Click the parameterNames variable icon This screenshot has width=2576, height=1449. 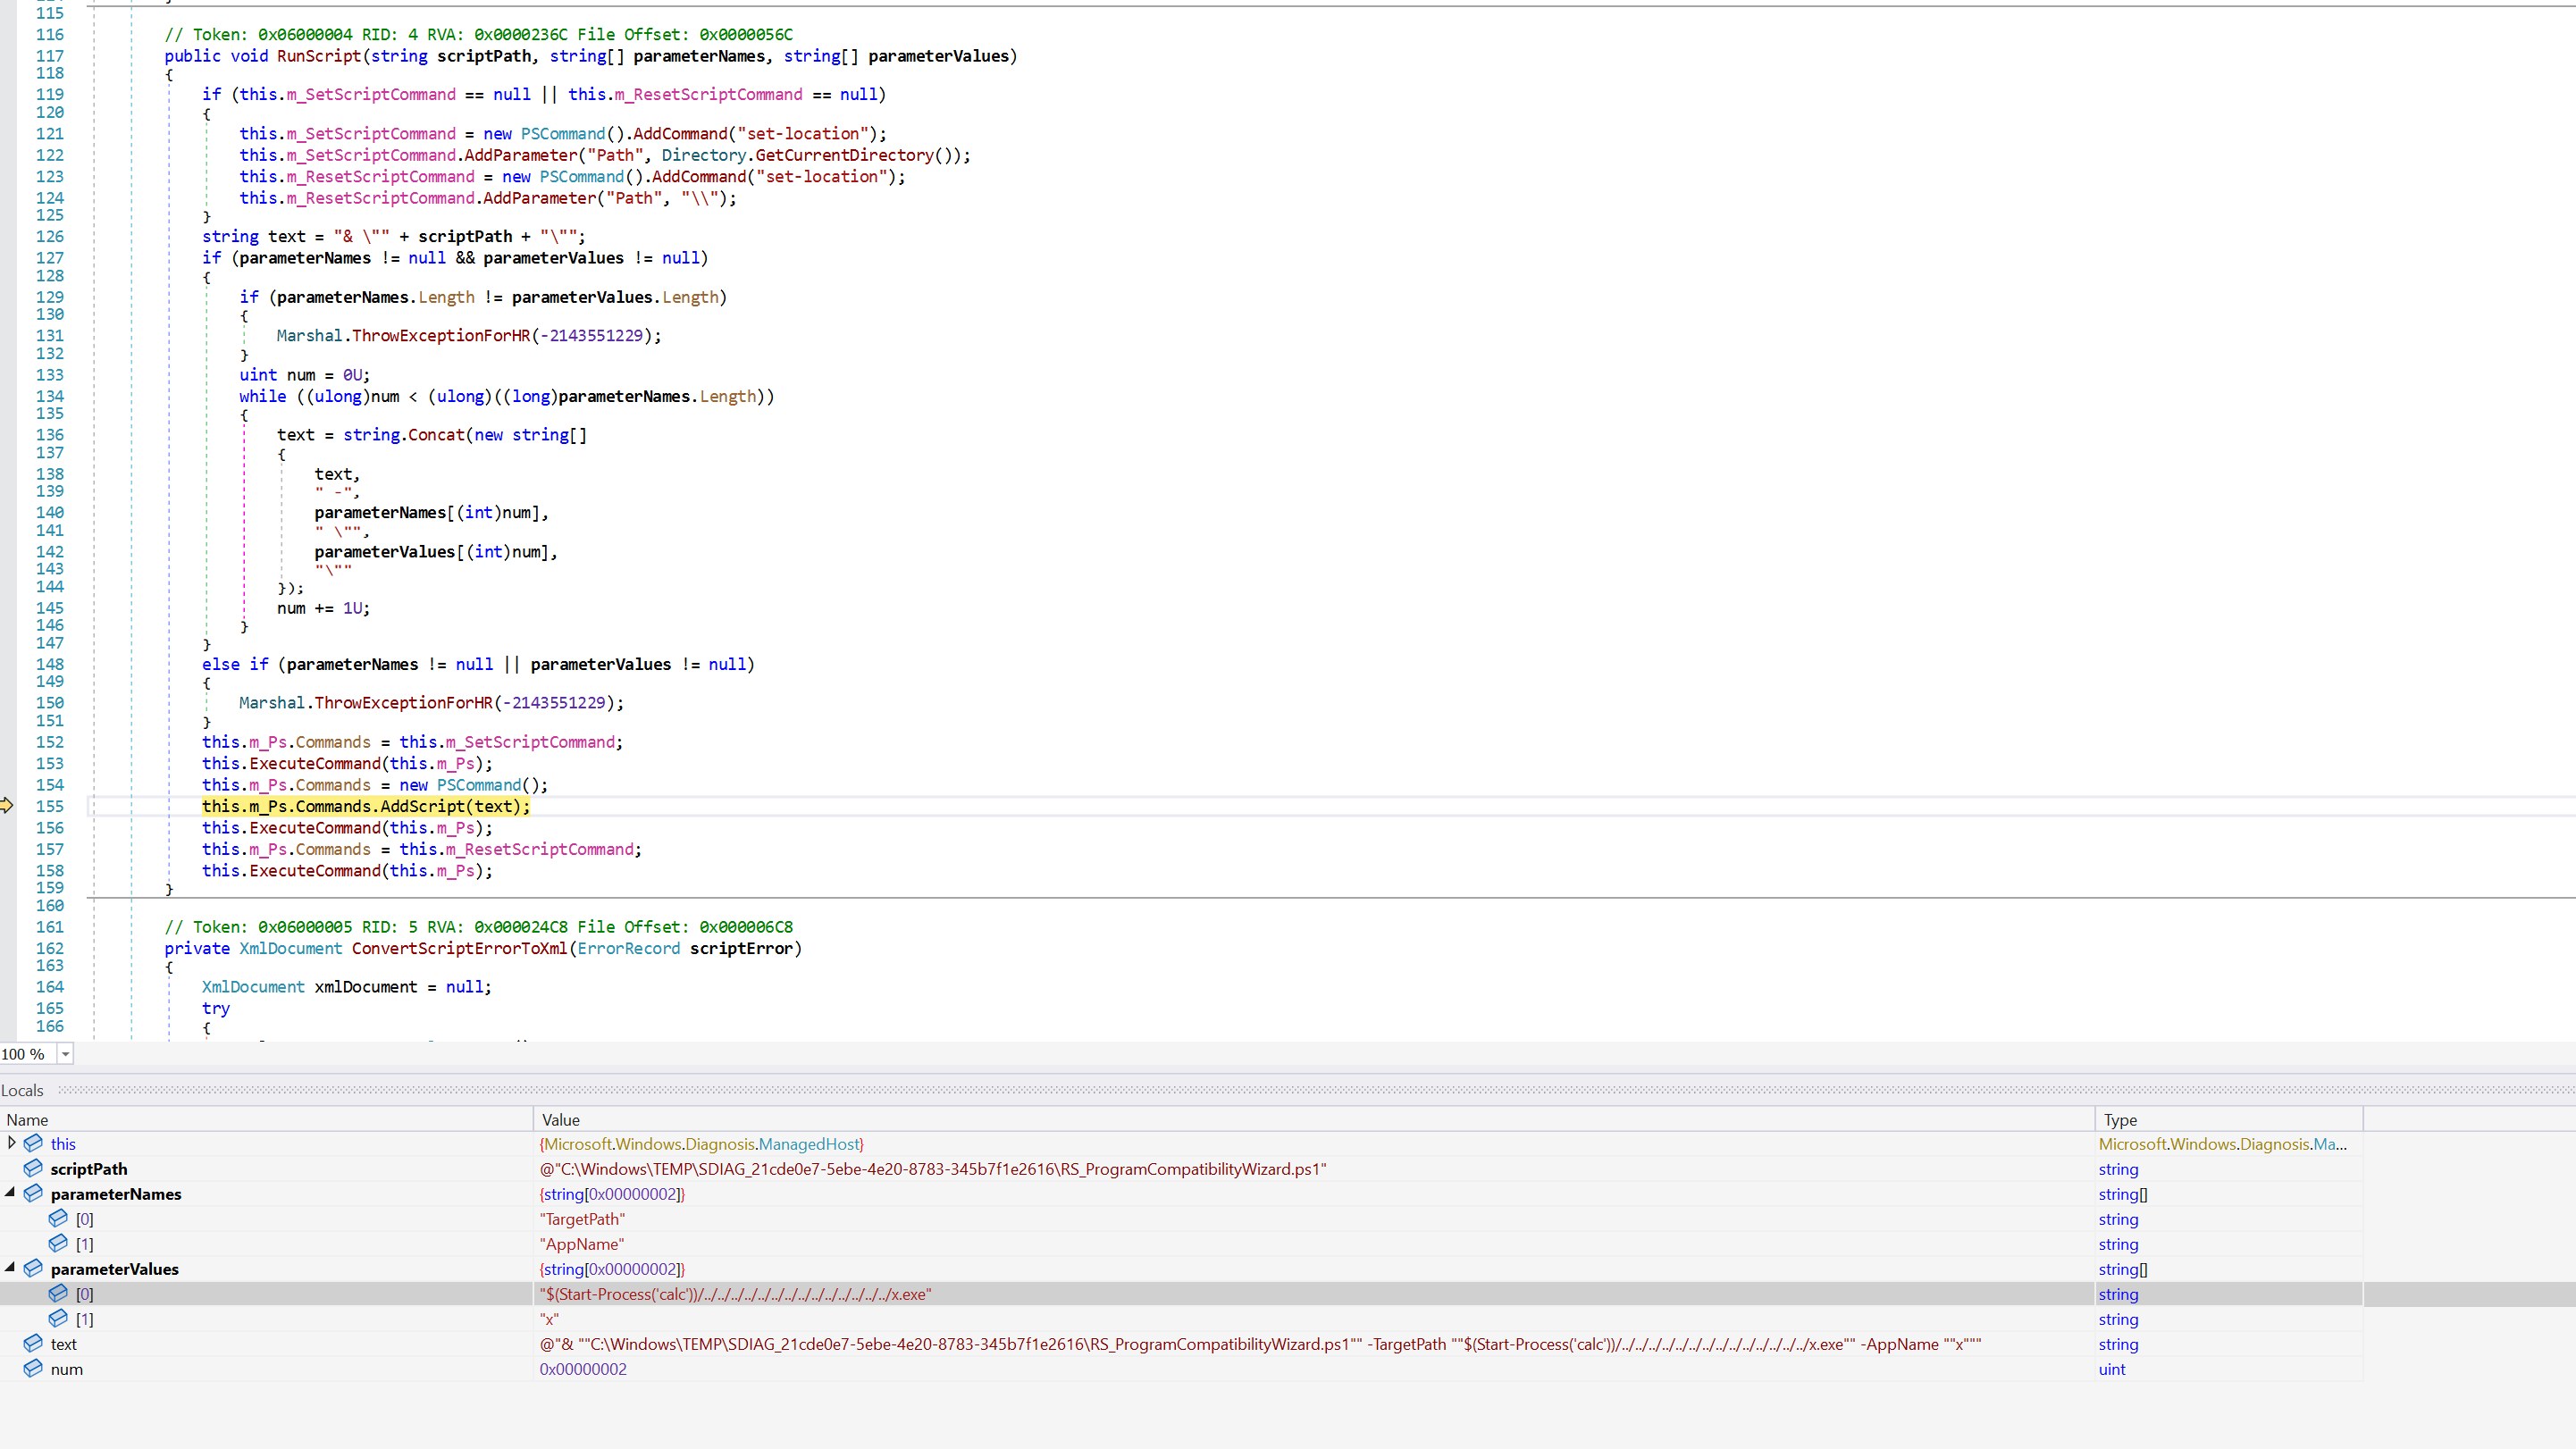[33, 1193]
